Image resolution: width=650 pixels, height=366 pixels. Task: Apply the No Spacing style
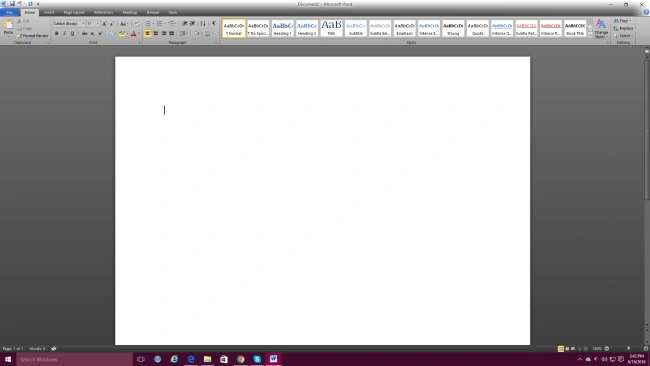tap(258, 28)
